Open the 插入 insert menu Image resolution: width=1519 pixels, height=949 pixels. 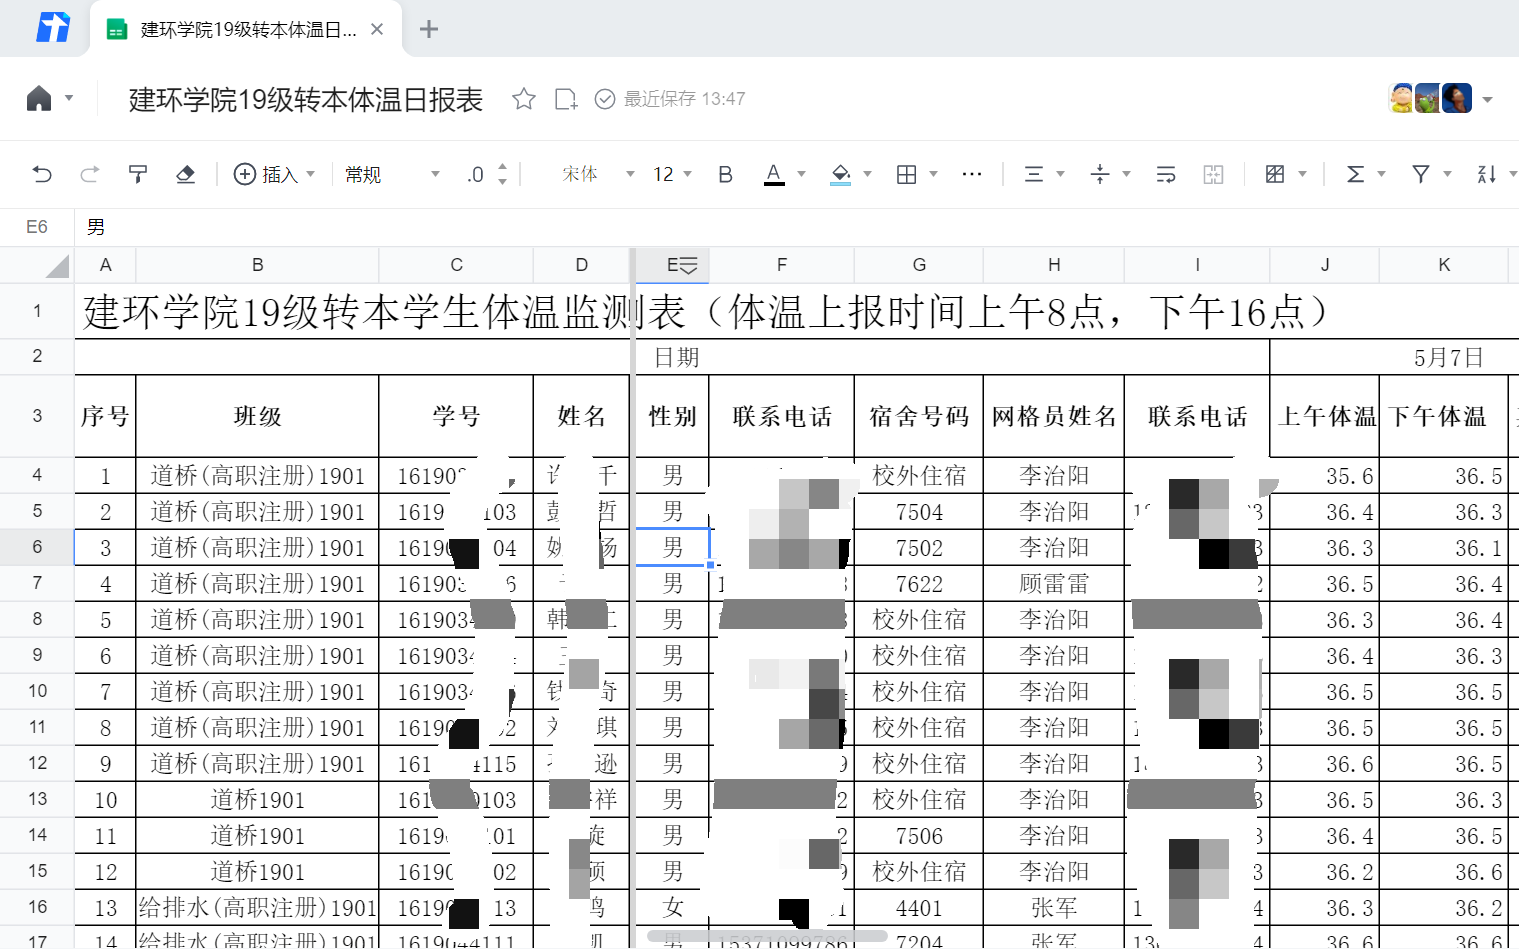click(x=273, y=174)
